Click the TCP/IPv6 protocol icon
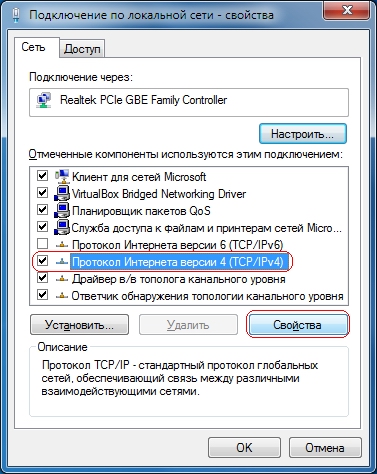This screenshot has height=474, width=377. pos(62,245)
